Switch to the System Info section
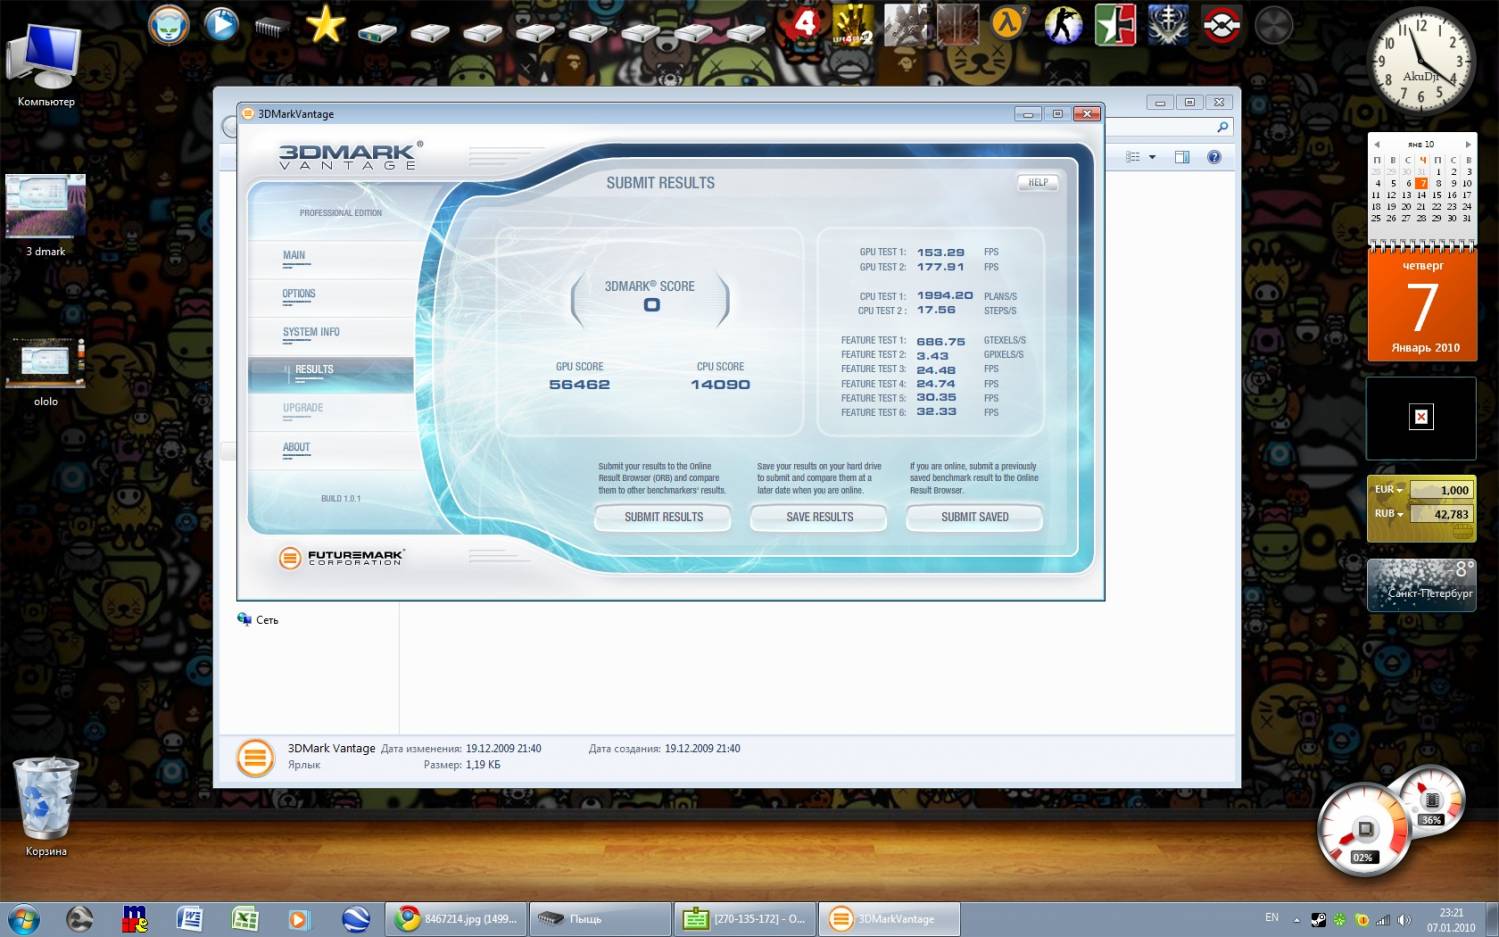The width and height of the screenshot is (1499, 937). pos(311,333)
